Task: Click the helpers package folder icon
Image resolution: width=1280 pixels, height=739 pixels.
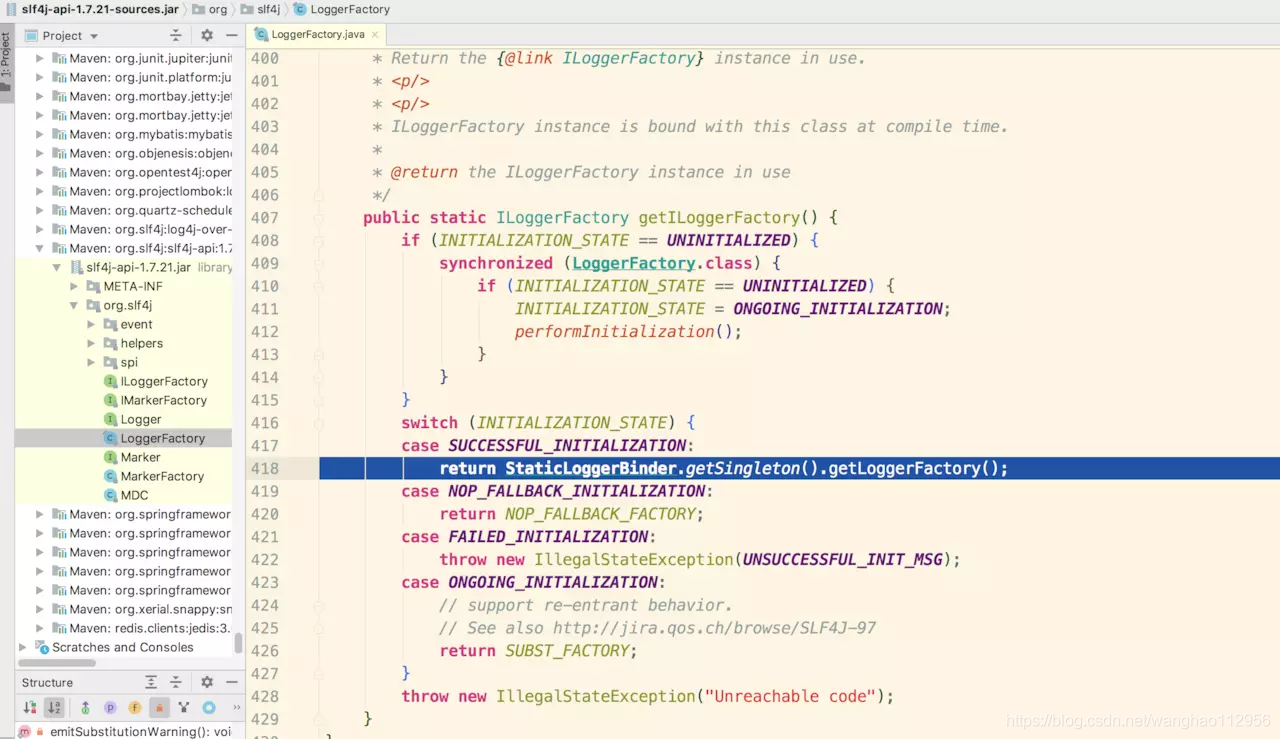Action: tap(110, 343)
